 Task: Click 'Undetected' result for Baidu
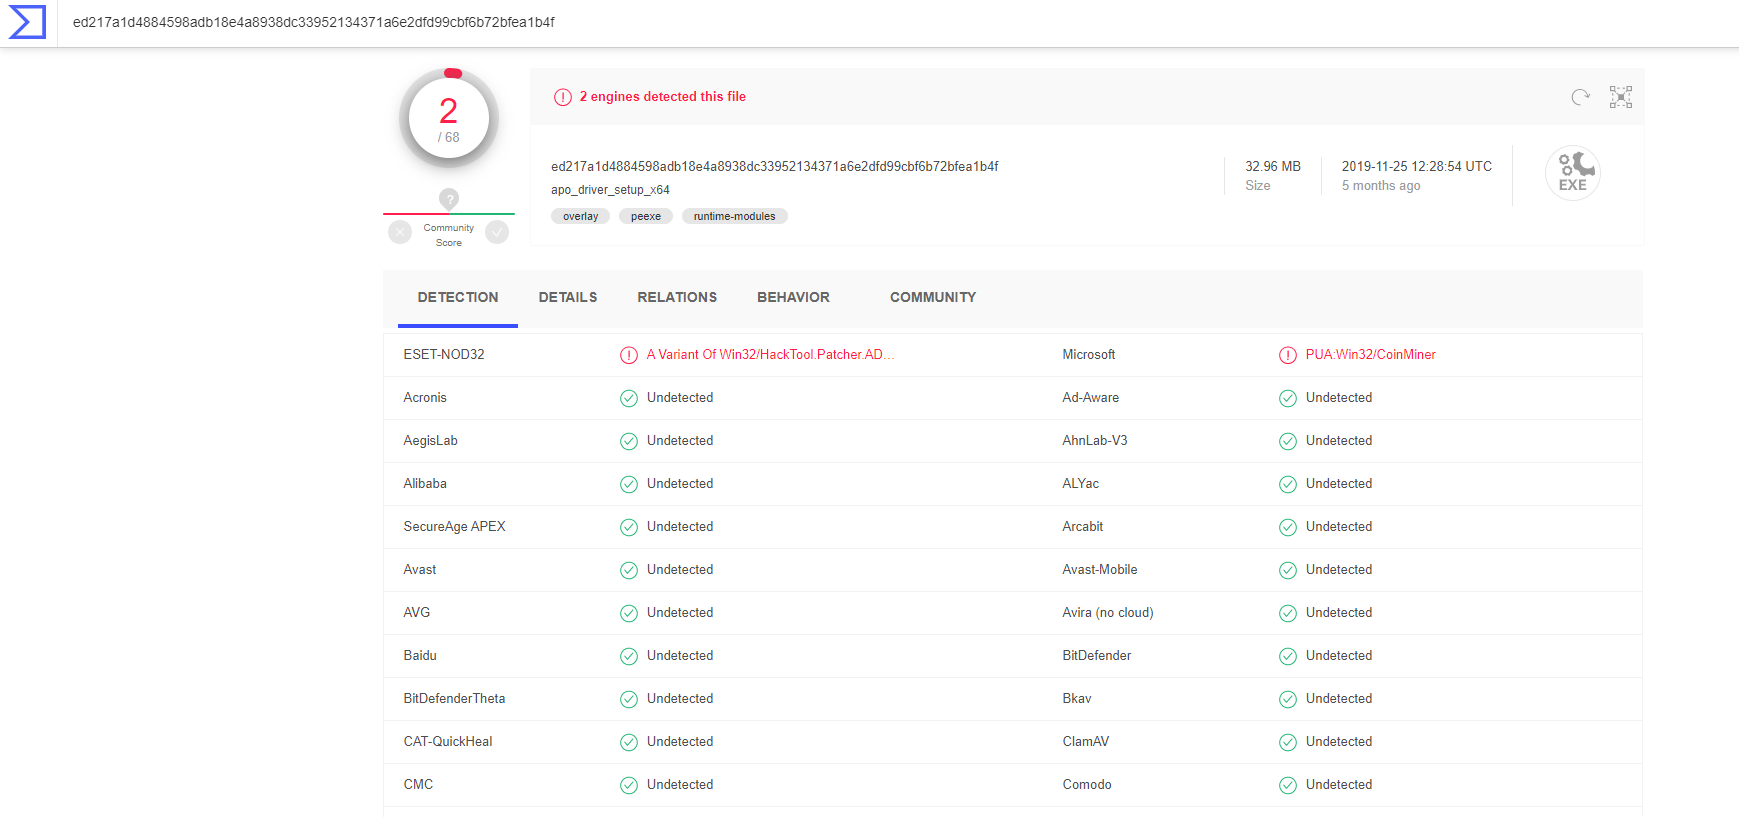680,656
